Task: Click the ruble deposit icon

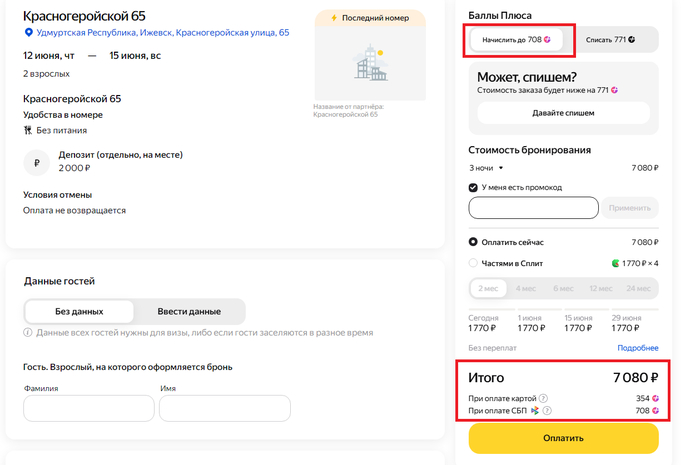Action: click(x=37, y=162)
